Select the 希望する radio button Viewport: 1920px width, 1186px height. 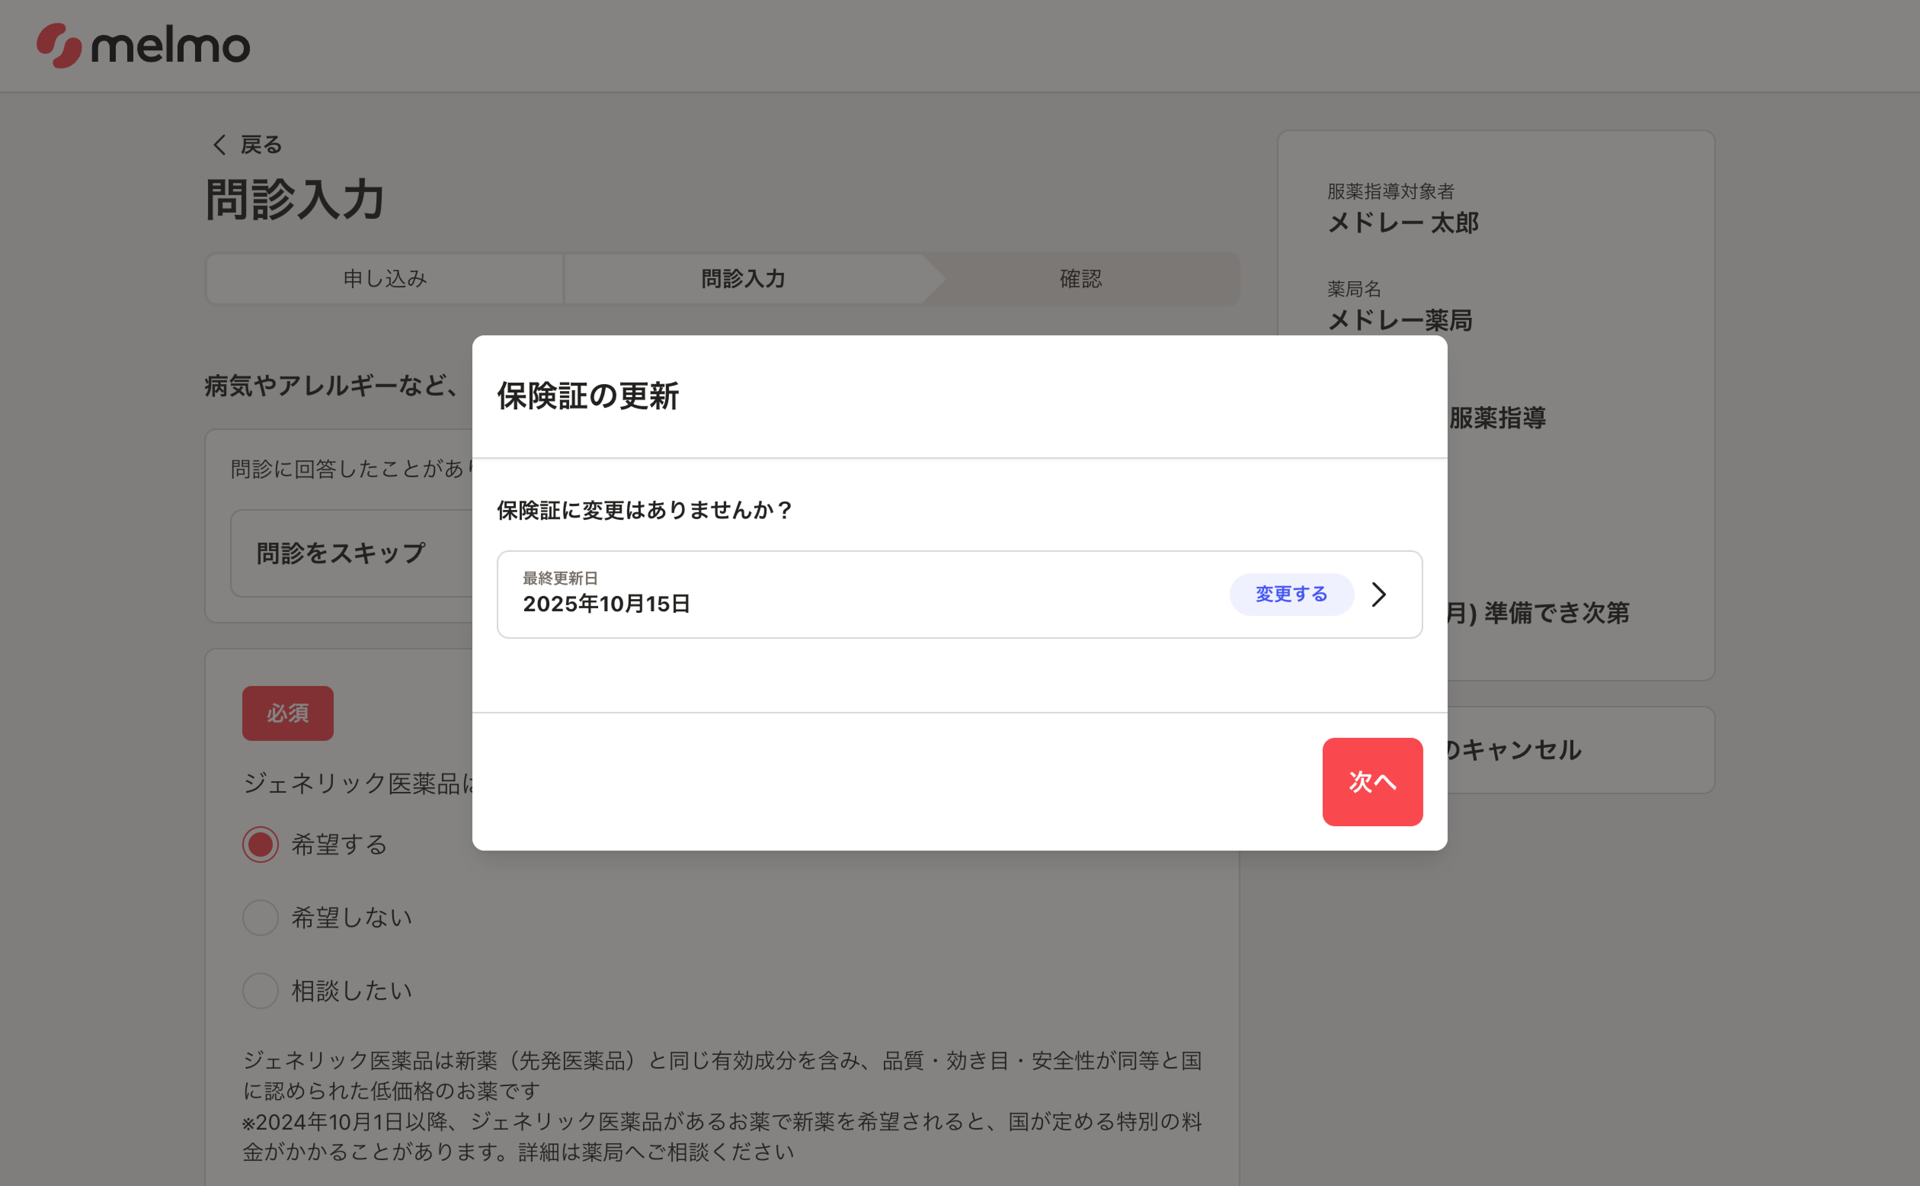tap(261, 844)
